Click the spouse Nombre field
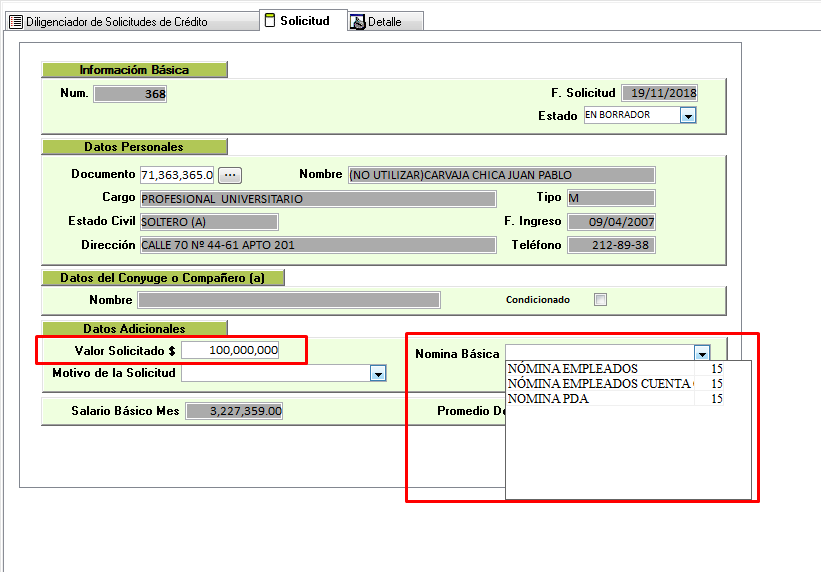Viewport: 821px width, 572px height. pyautogui.click(x=289, y=300)
